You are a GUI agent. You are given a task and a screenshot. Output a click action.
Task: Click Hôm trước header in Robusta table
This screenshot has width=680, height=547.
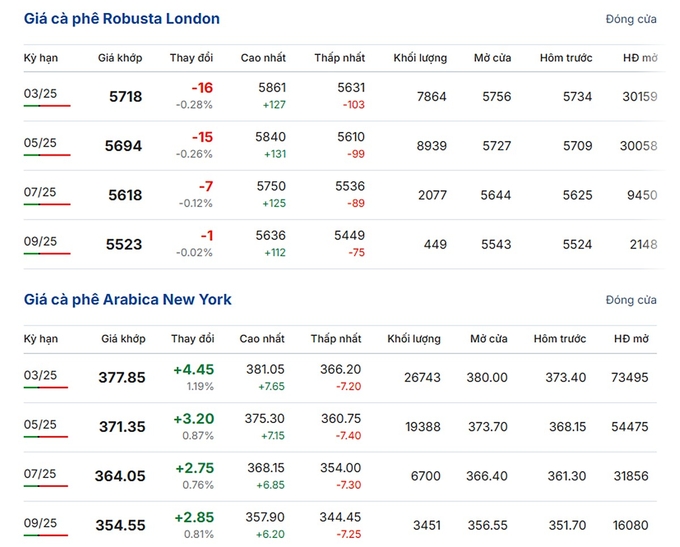[x=565, y=58]
